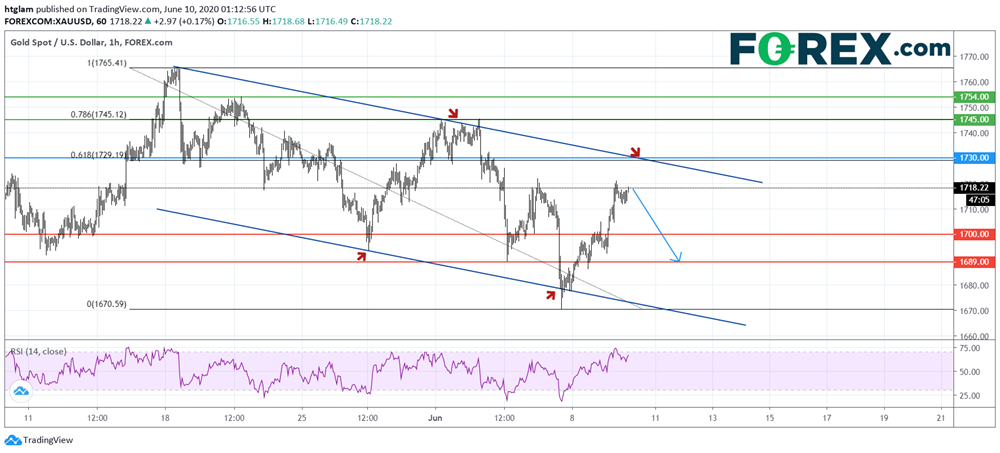Click the current price 1718.22 label
Screen dimensions: 1000x453
tap(973, 187)
